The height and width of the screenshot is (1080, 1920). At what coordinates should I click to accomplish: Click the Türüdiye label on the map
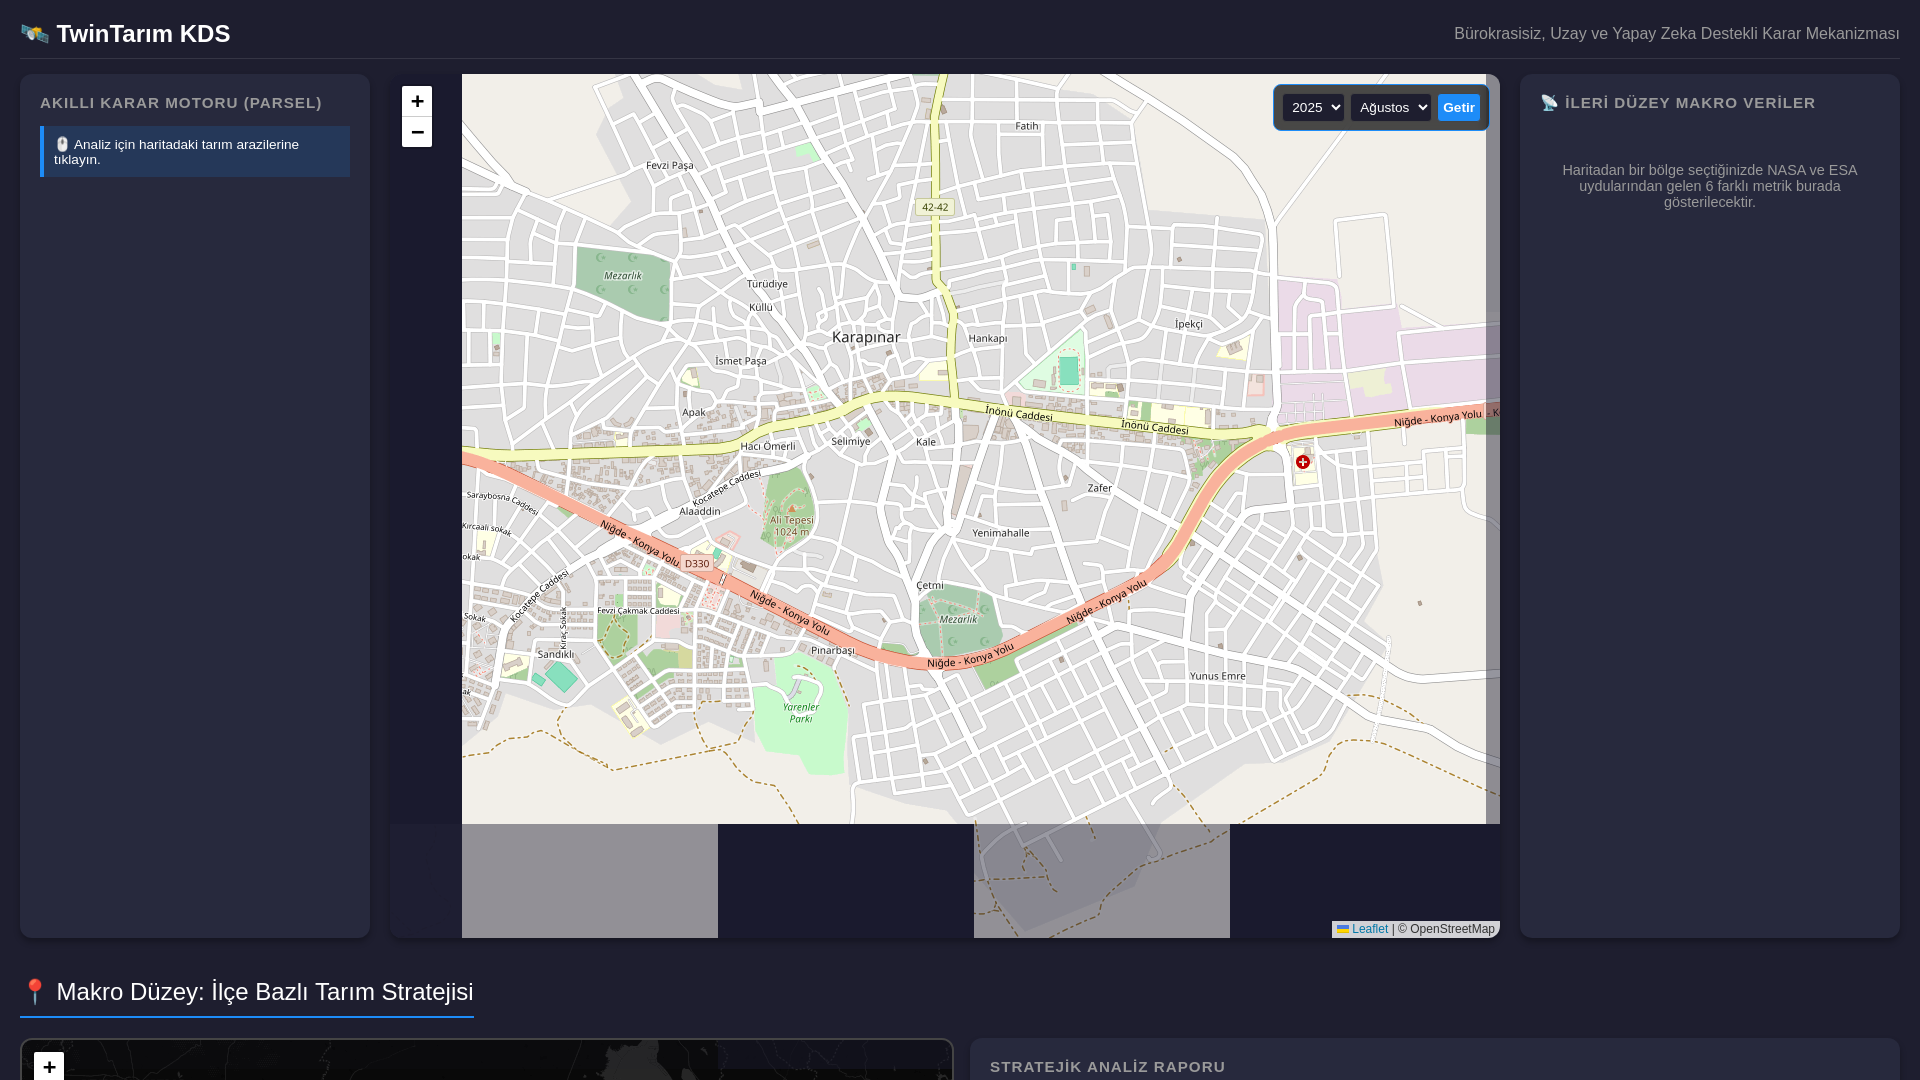768,284
